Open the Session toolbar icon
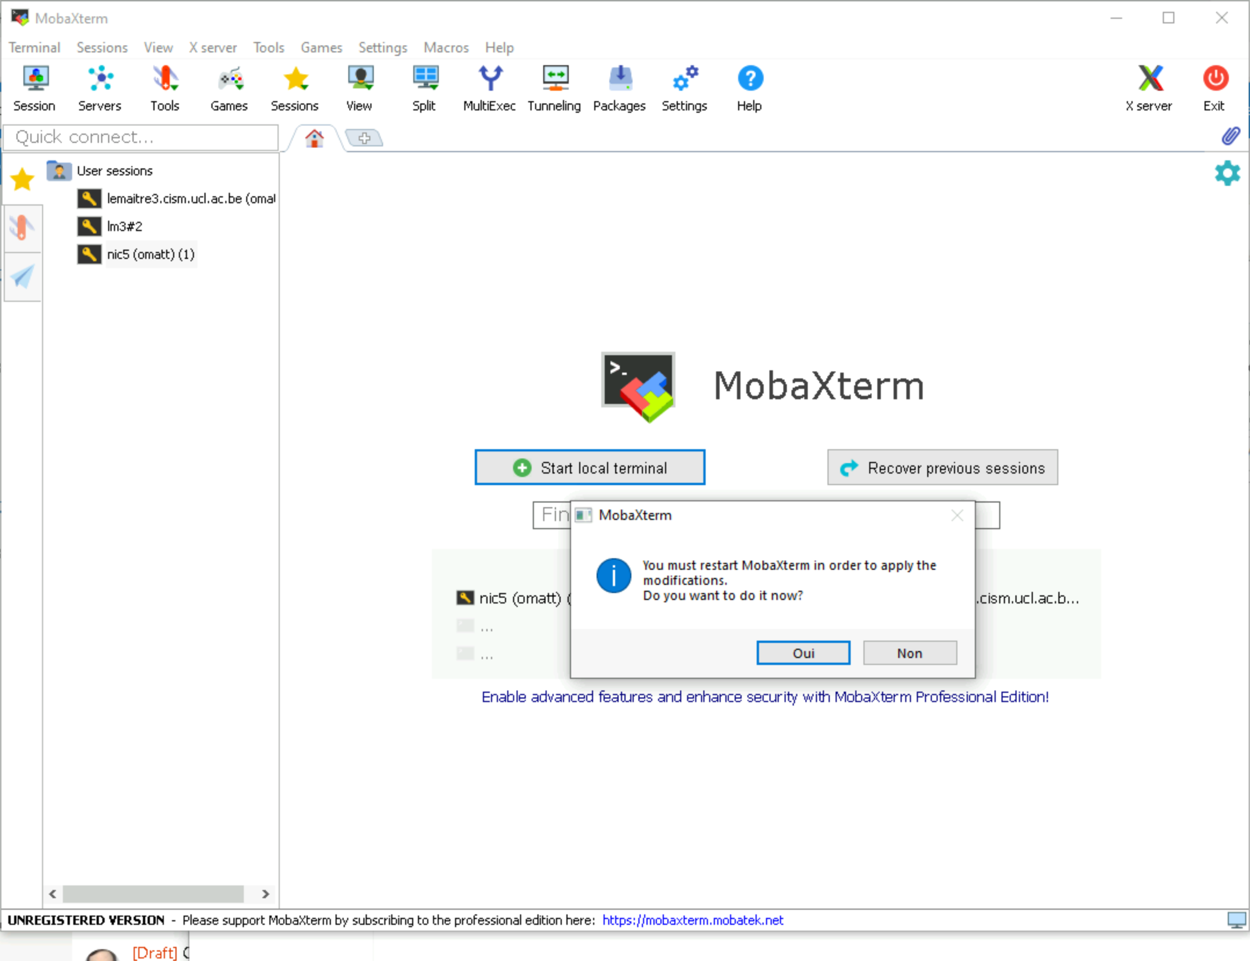 pos(35,88)
